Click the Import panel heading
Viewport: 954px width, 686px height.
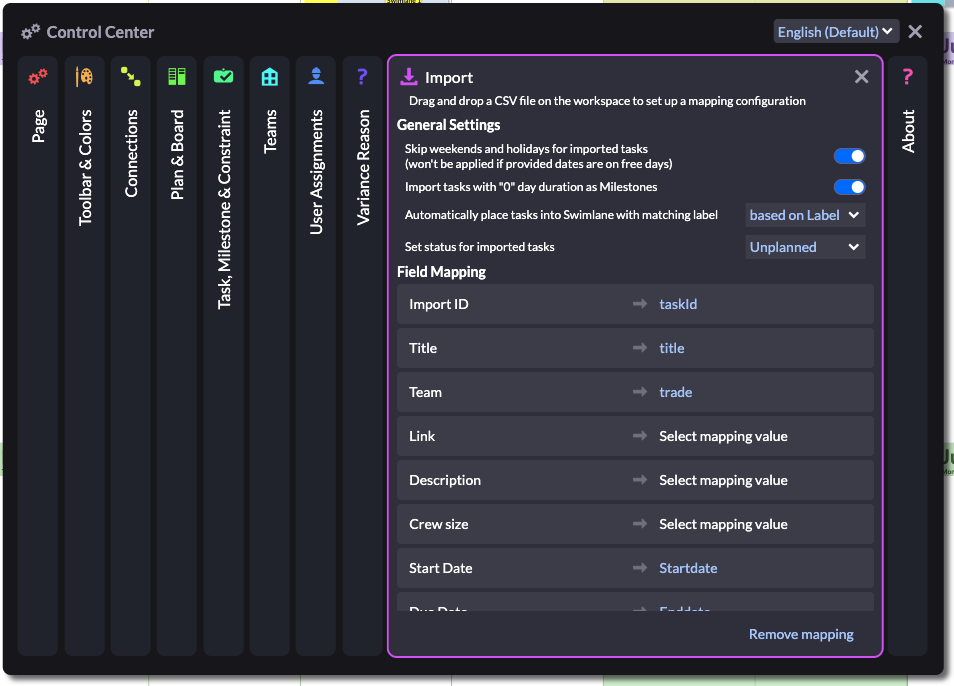coord(449,78)
